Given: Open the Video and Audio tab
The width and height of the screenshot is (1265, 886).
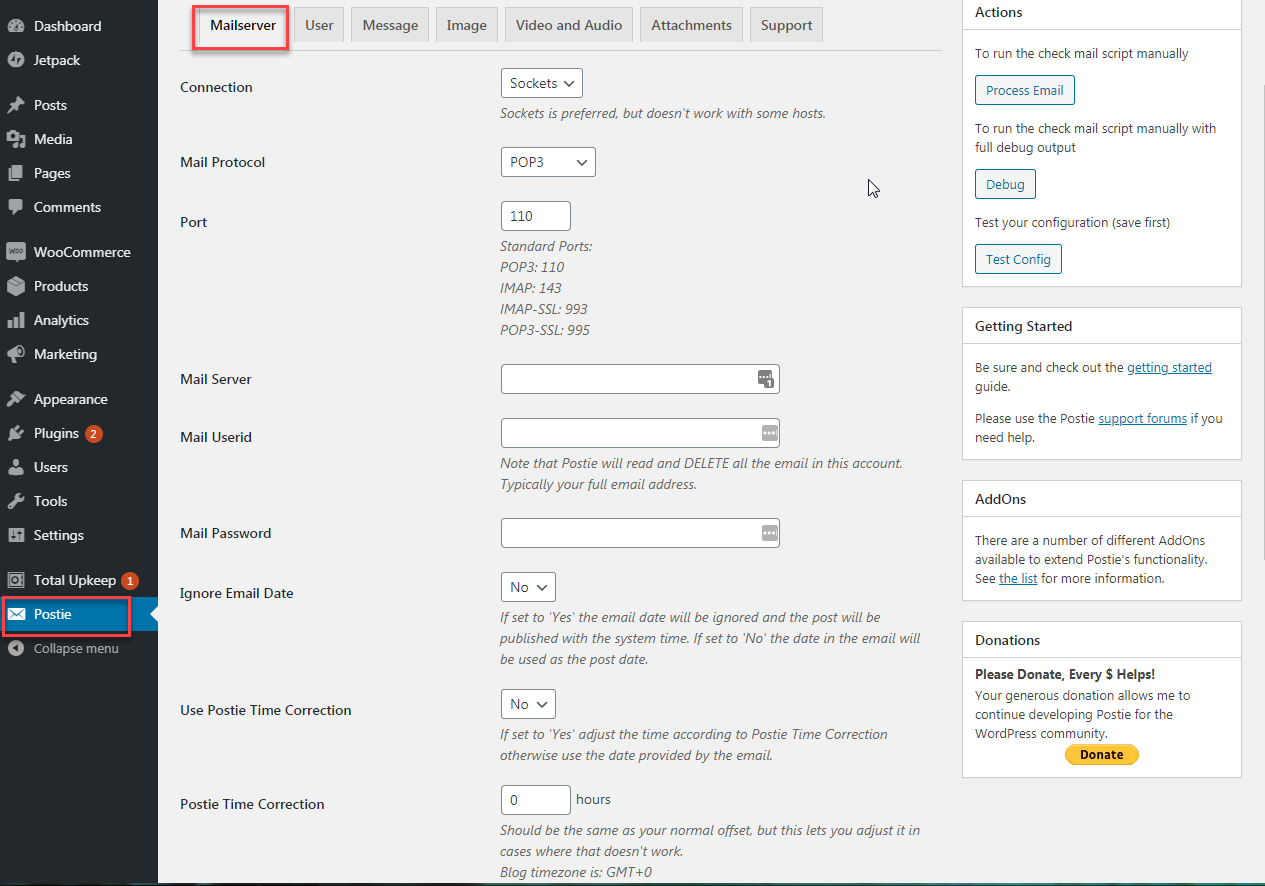Looking at the screenshot, I should click(x=569, y=25).
